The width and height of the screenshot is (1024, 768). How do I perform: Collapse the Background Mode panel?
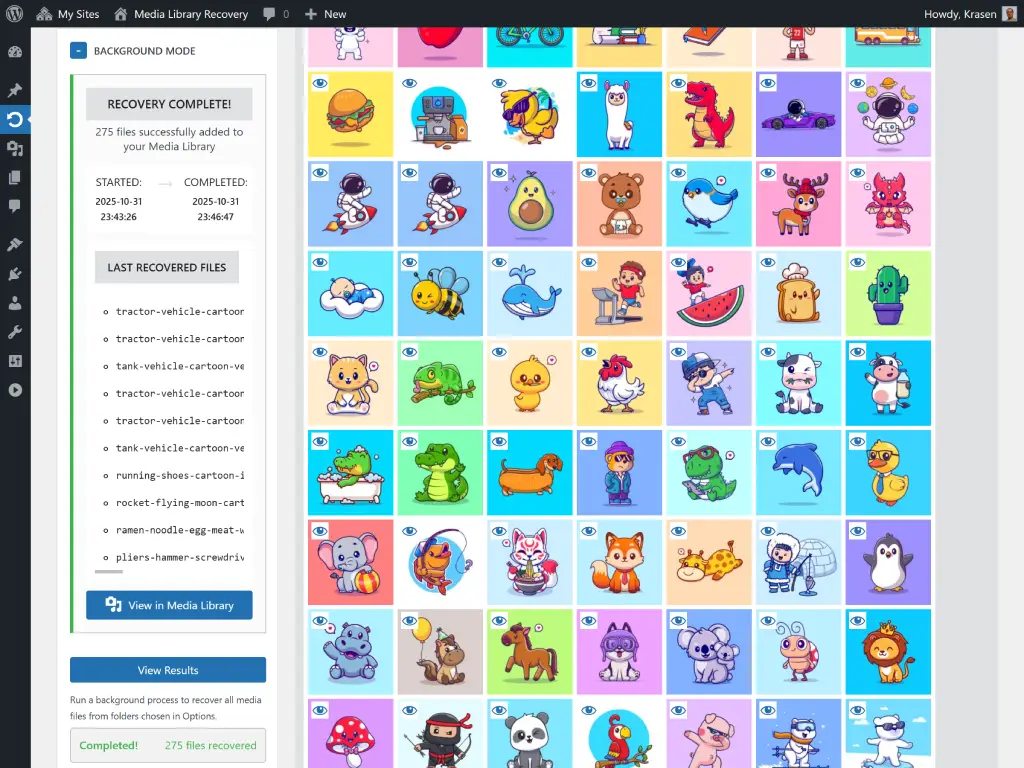click(79, 49)
